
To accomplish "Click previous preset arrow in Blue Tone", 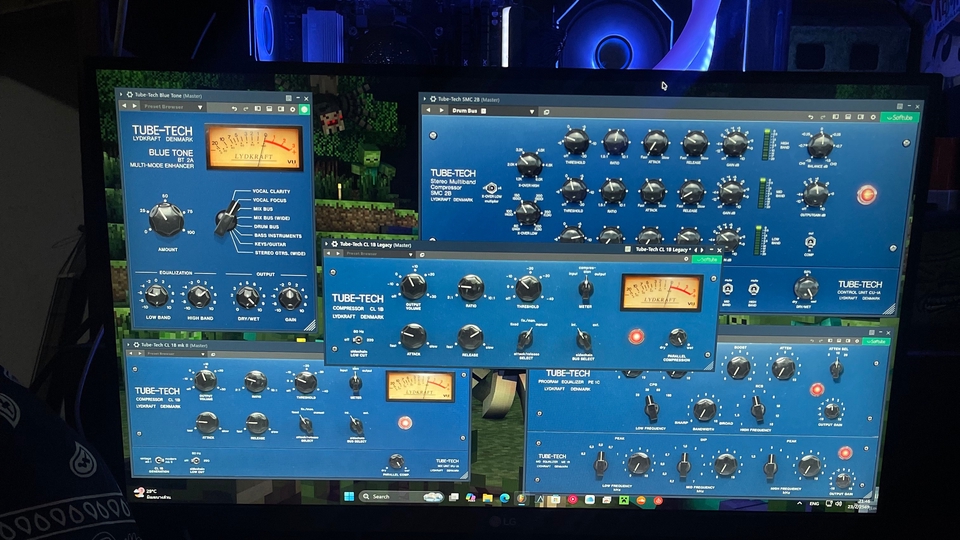I will click(124, 106).
